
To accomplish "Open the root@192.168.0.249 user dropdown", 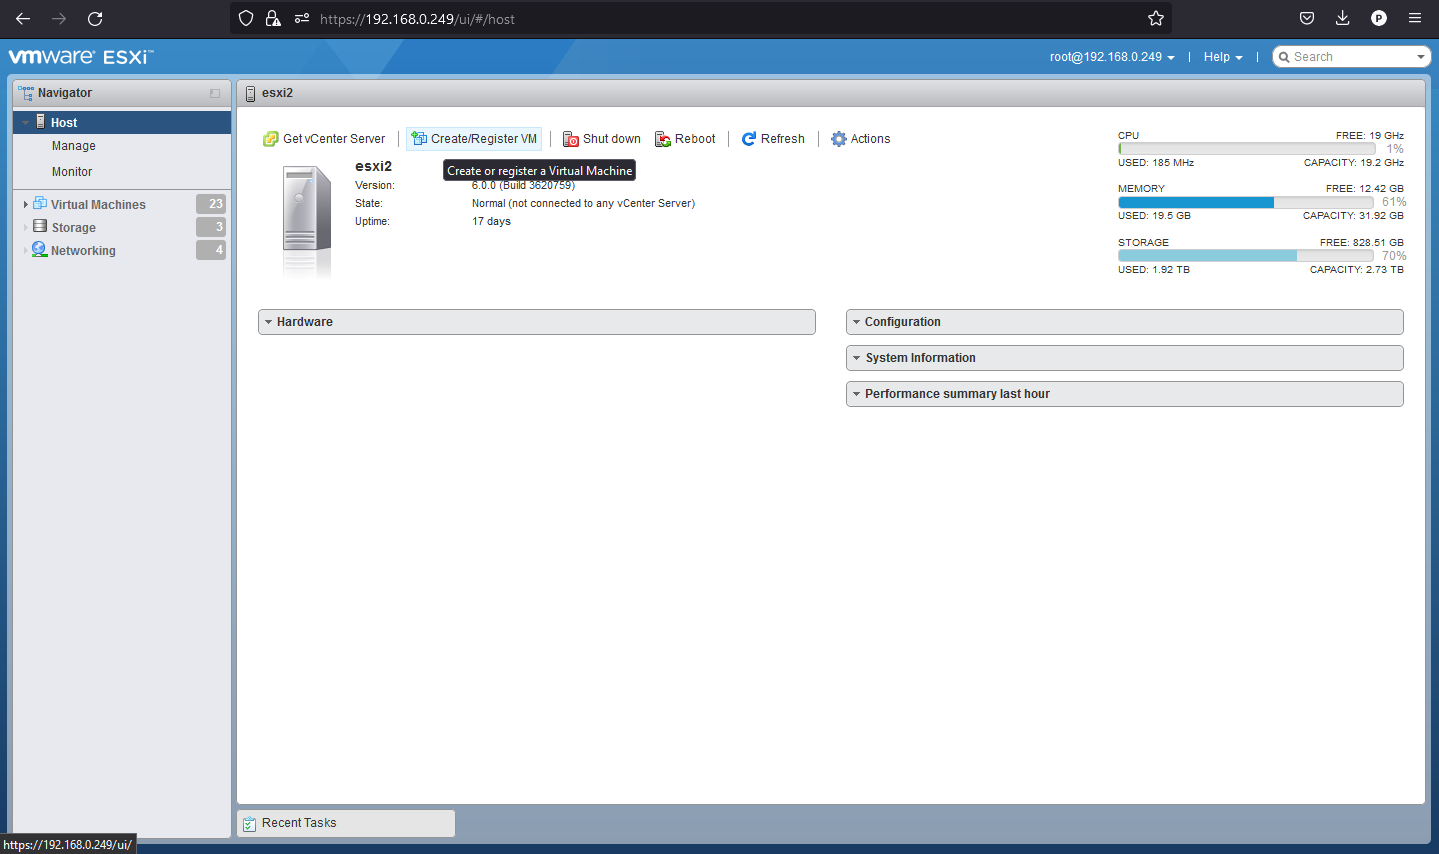I will (1112, 57).
